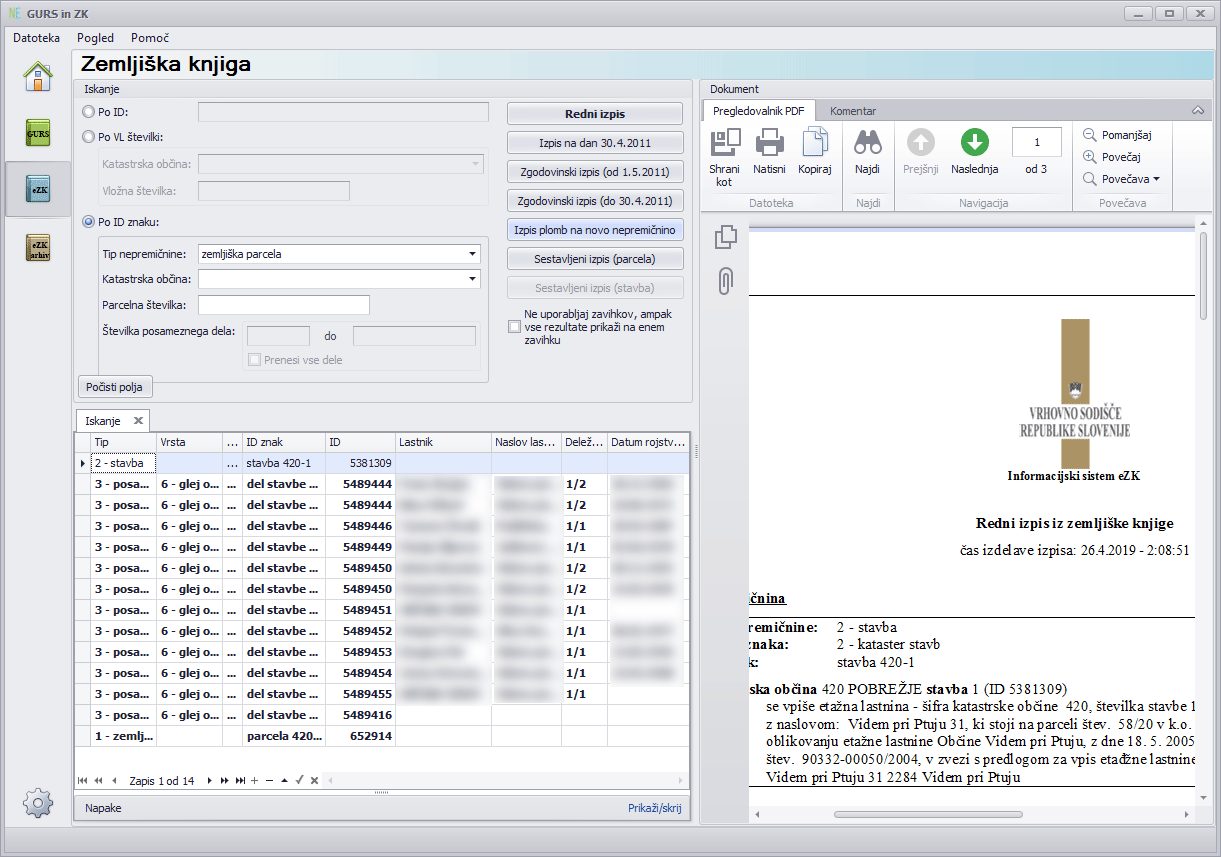Jump to last record in navigator
Image resolution: width=1221 pixels, height=857 pixels.
coord(240,780)
